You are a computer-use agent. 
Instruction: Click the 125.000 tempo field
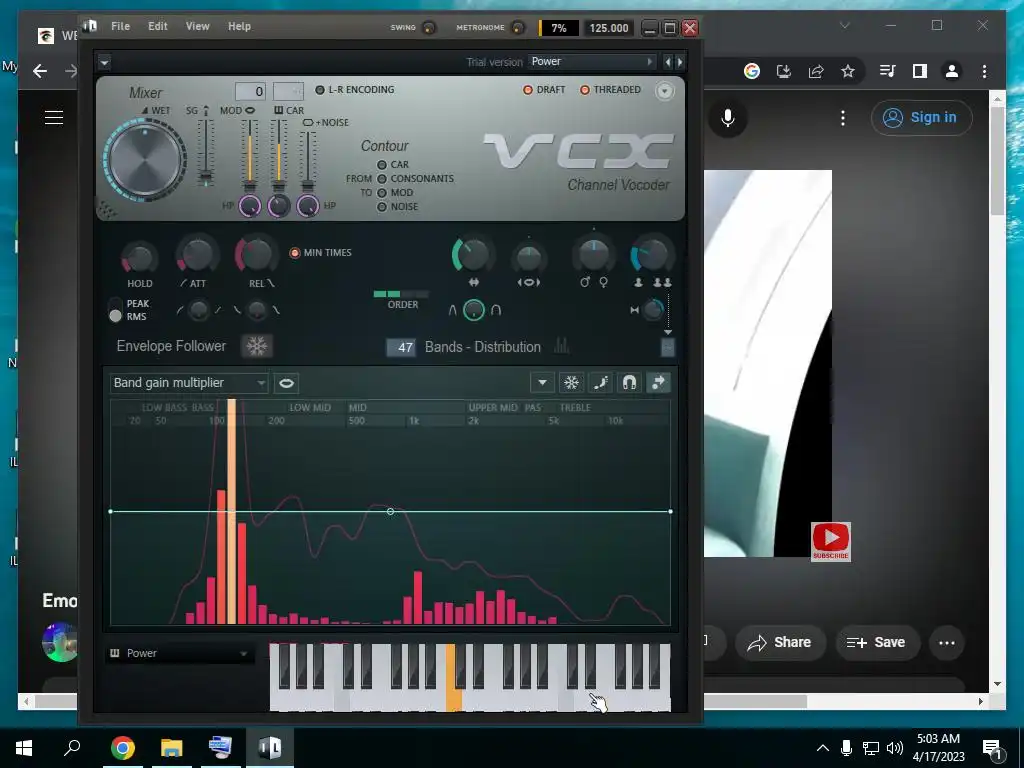608,28
